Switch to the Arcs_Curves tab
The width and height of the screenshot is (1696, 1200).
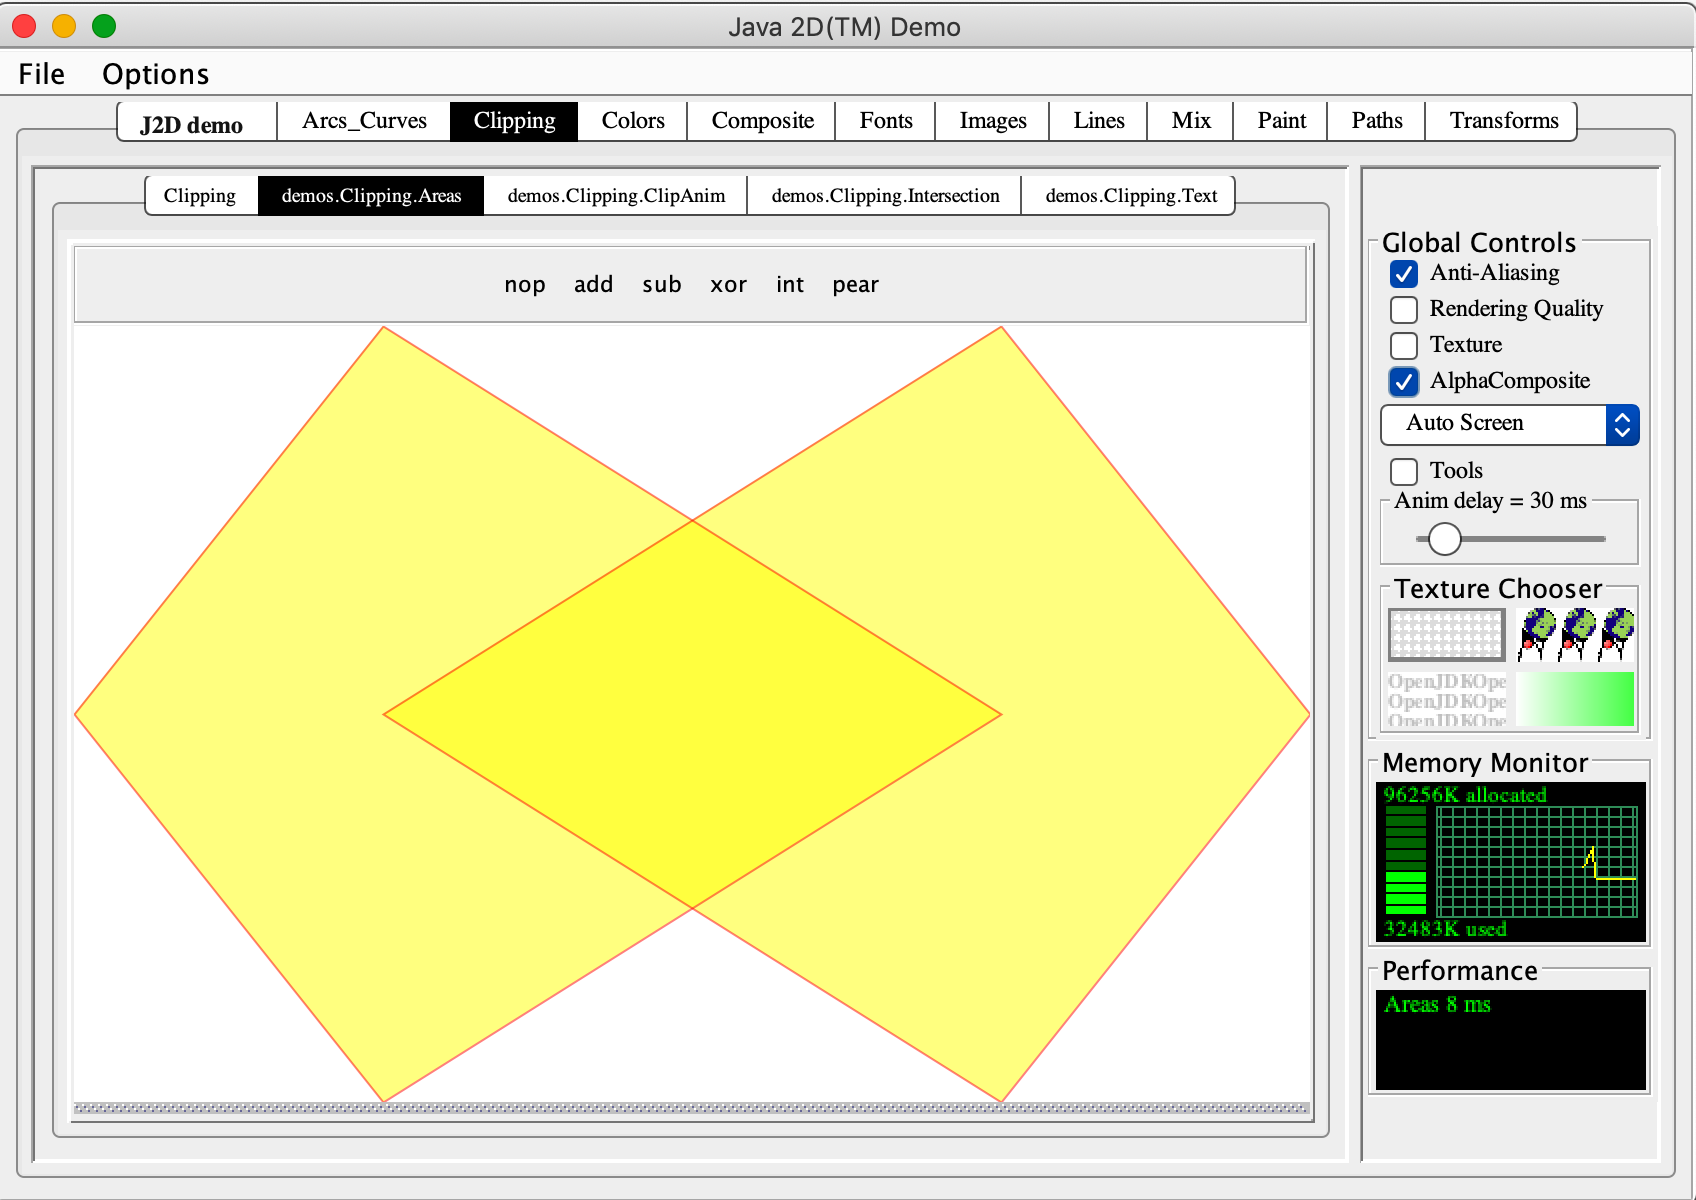[x=364, y=121]
